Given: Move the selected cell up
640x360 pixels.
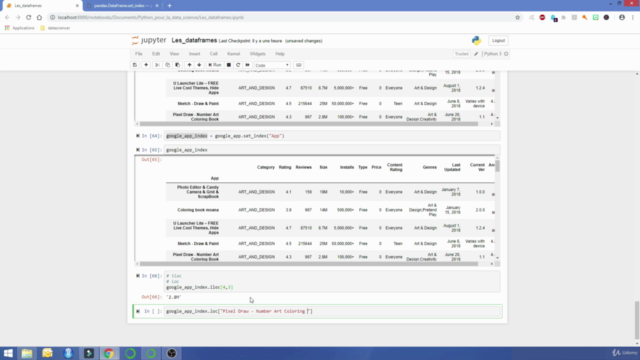Looking at the screenshot, I should pos(189,65).
